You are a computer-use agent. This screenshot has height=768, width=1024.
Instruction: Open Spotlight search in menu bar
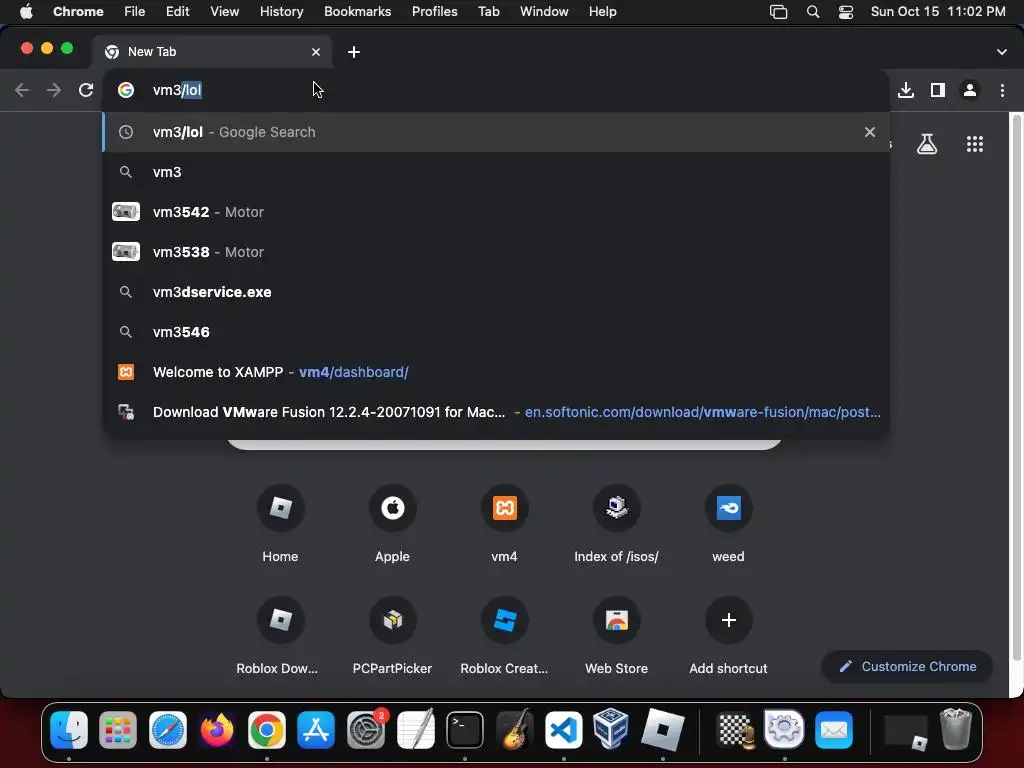pyautogui.click(x=813, y=12)
